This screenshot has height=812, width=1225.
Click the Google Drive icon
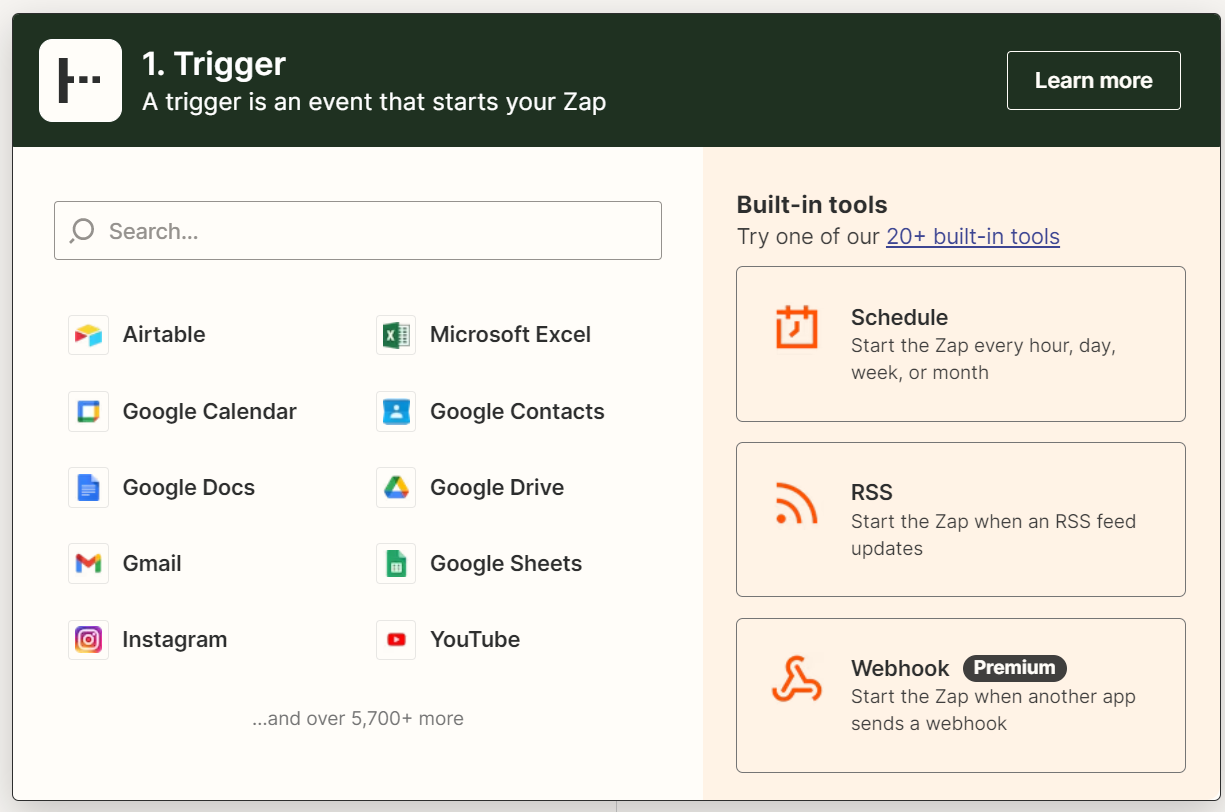pos(396,488)
